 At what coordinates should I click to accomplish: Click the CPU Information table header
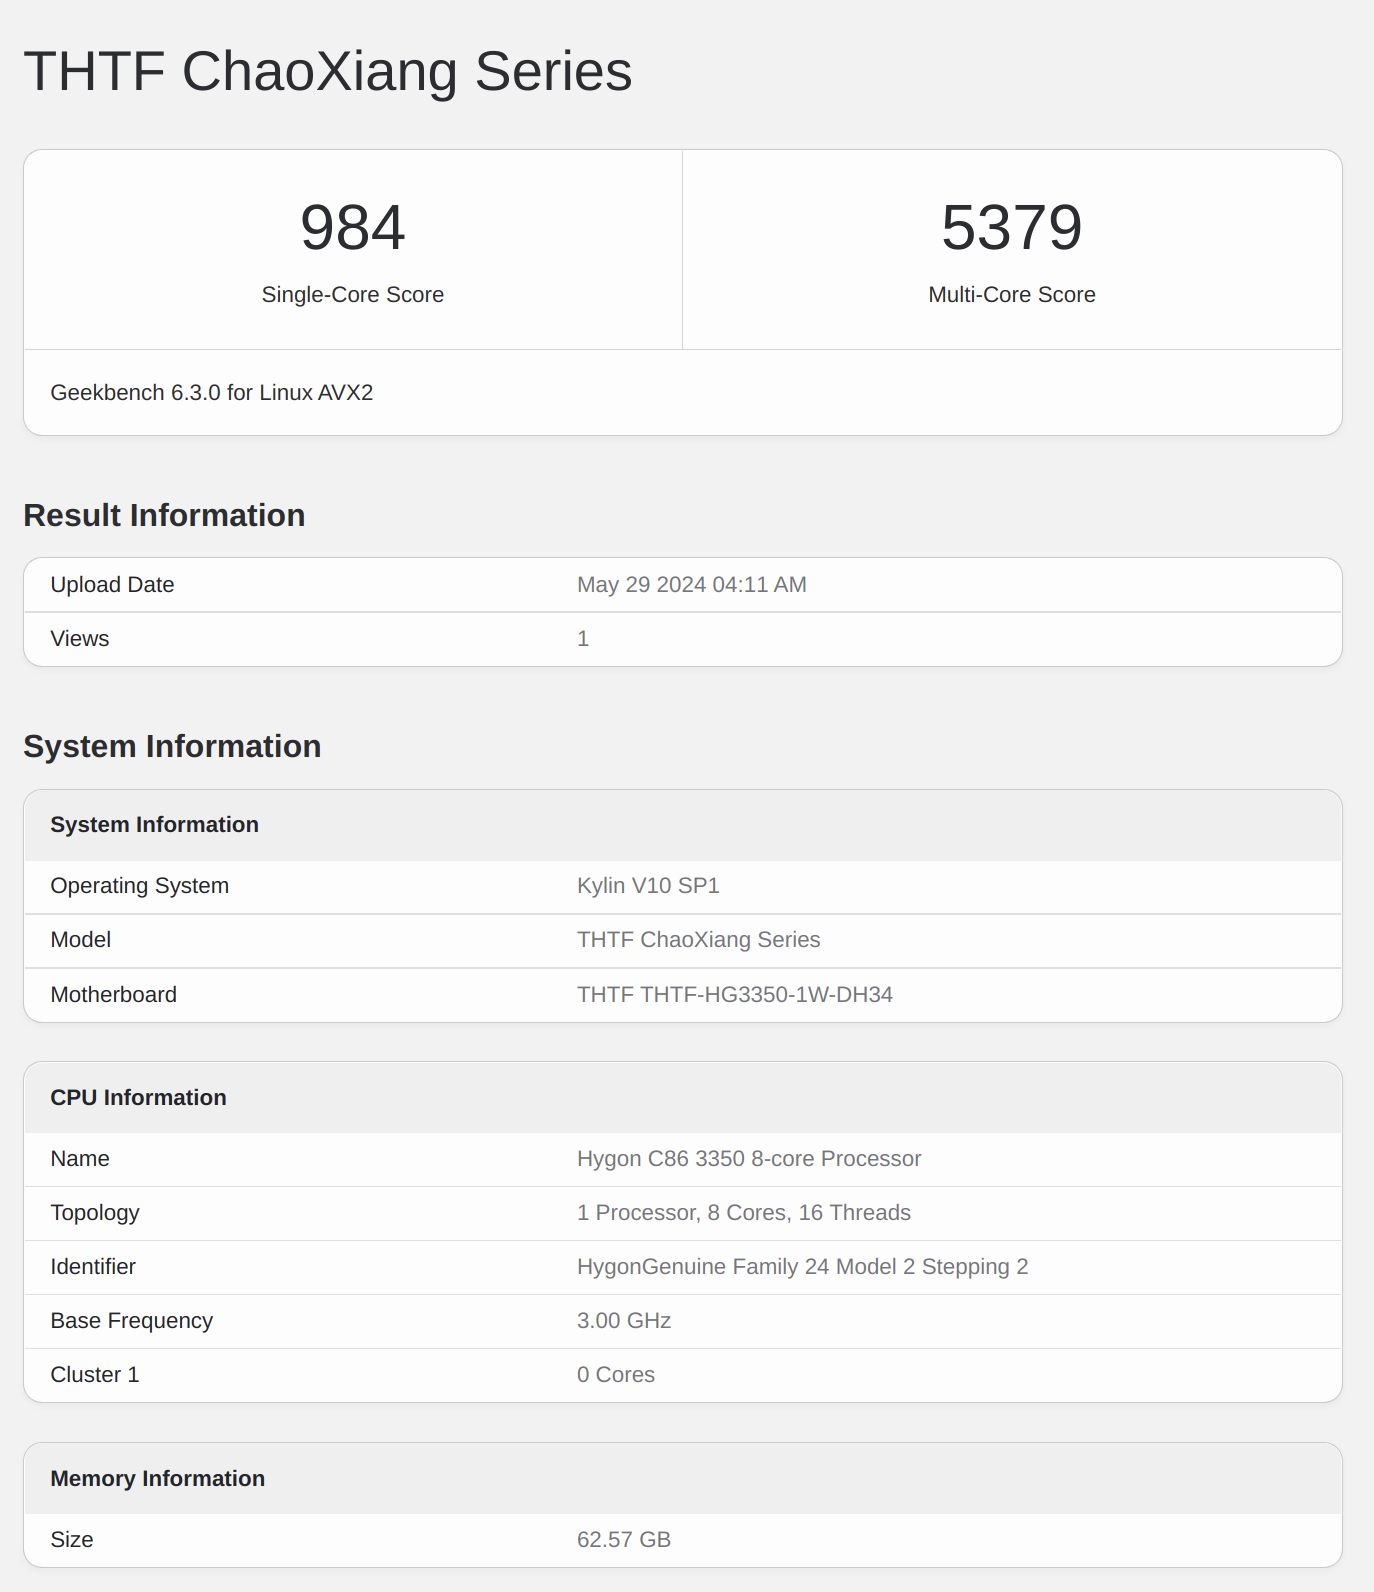(138, 1098)
